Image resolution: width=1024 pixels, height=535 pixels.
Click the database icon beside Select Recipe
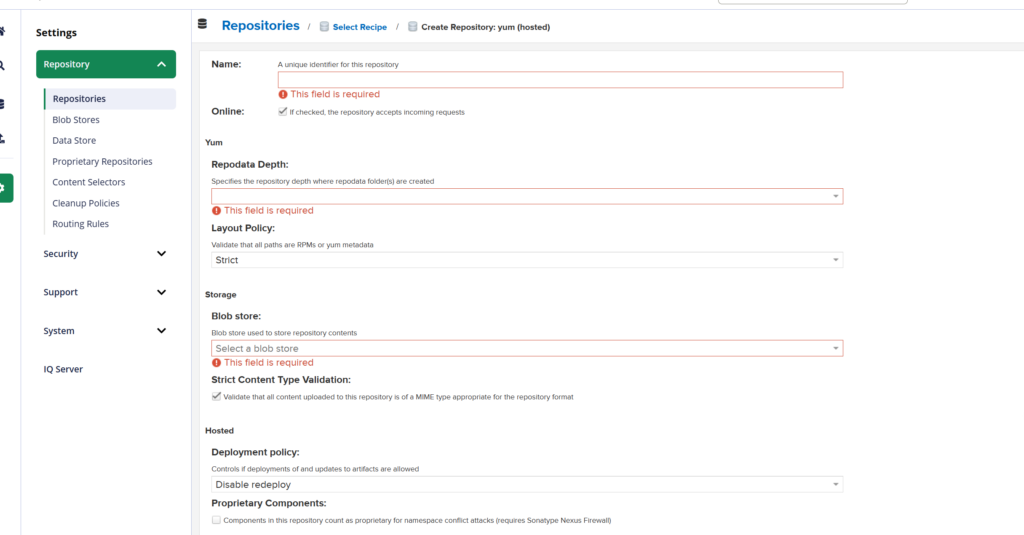click(324, 27)
